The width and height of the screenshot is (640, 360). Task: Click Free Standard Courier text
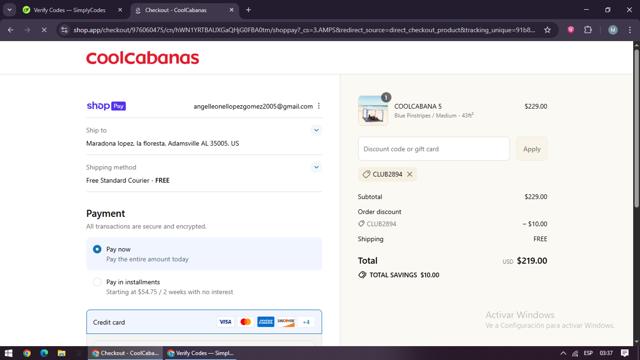(x=128, y=180)
